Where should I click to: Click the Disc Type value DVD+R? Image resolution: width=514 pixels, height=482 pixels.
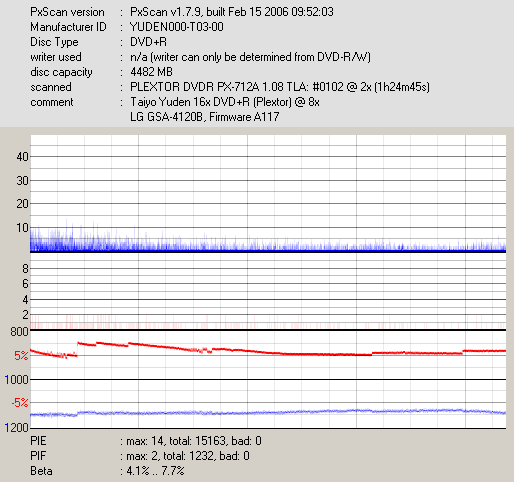[148, 42]
